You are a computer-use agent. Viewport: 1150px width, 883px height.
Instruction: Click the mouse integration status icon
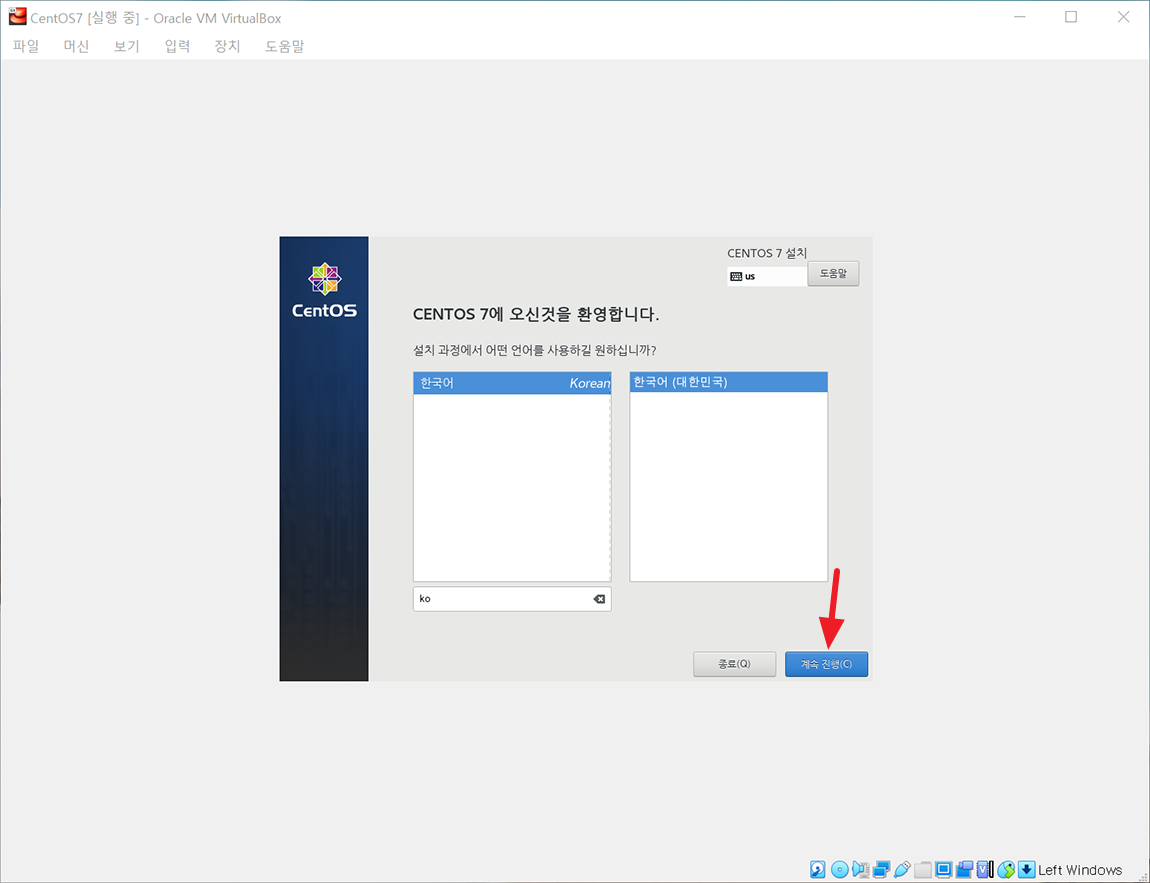(1006, 869)
